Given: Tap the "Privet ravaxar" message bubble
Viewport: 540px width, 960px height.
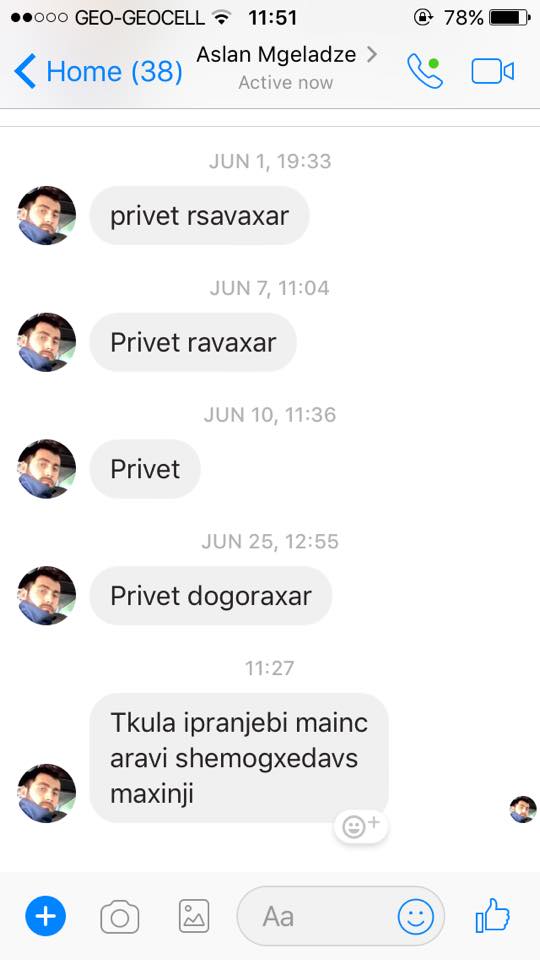Looking at the screenshot, I should (193, 342).
